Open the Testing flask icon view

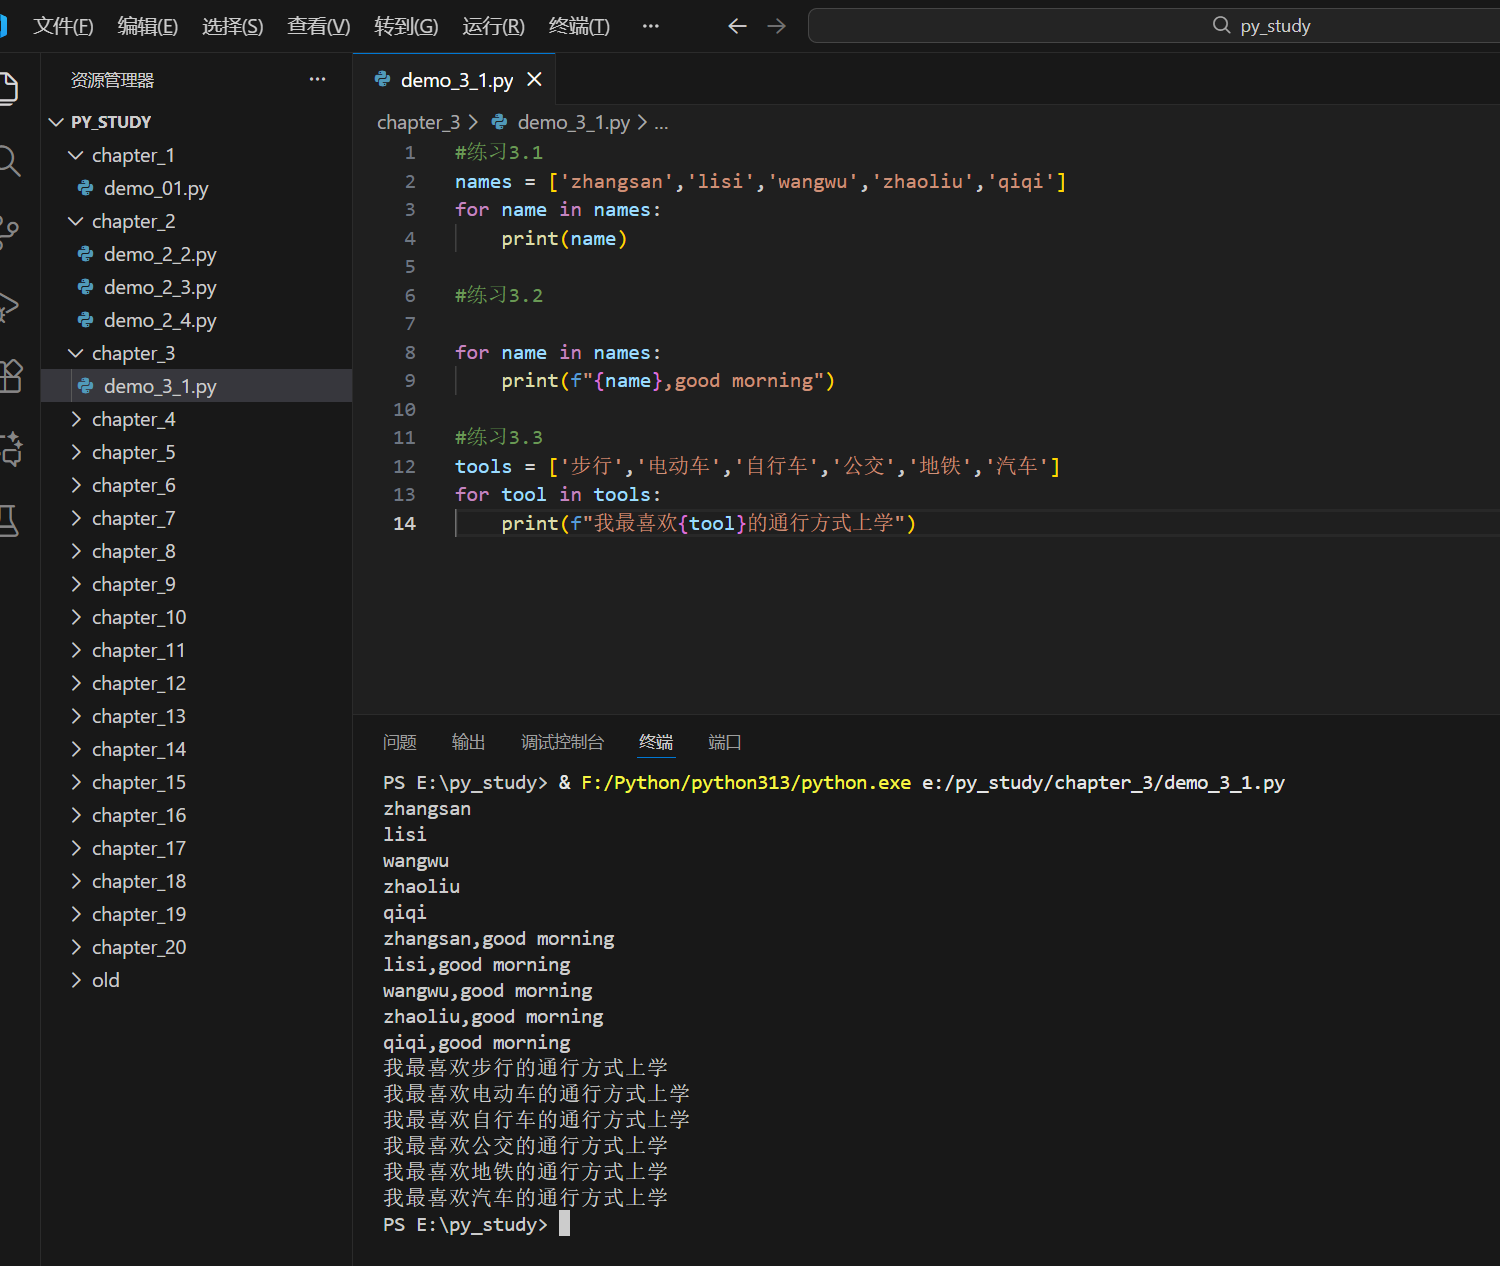(8, 520)
